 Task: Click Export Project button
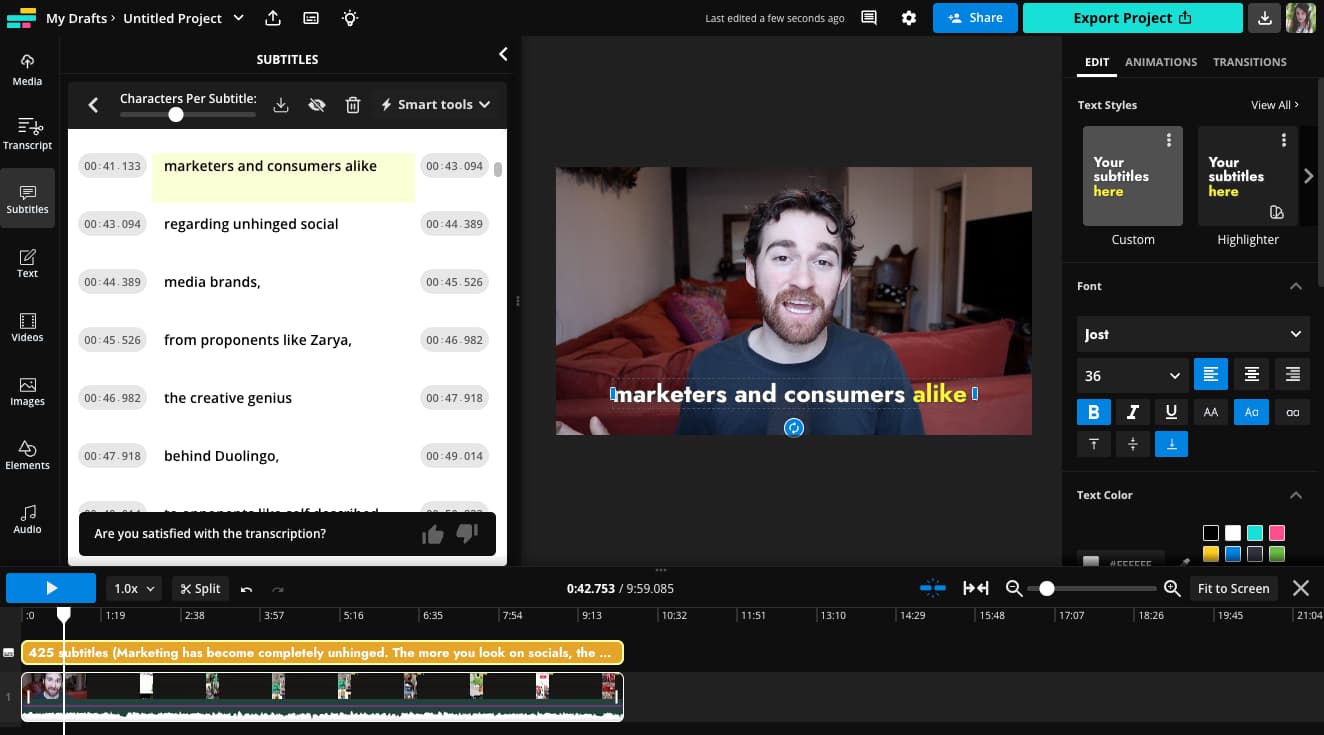[1133, 18]
